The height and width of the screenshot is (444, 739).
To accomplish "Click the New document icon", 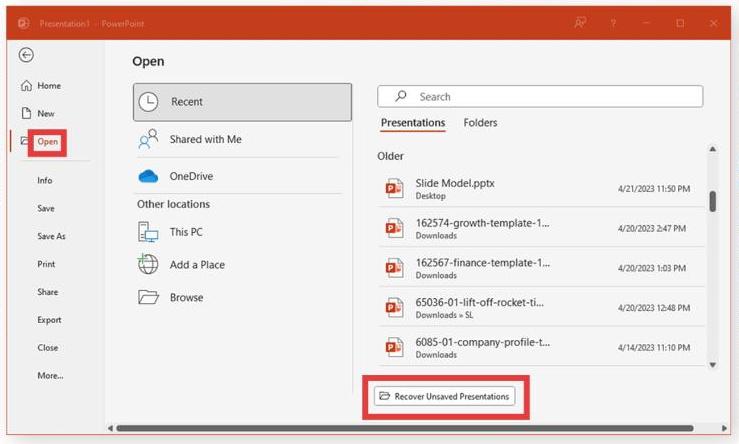I will 26,113.
